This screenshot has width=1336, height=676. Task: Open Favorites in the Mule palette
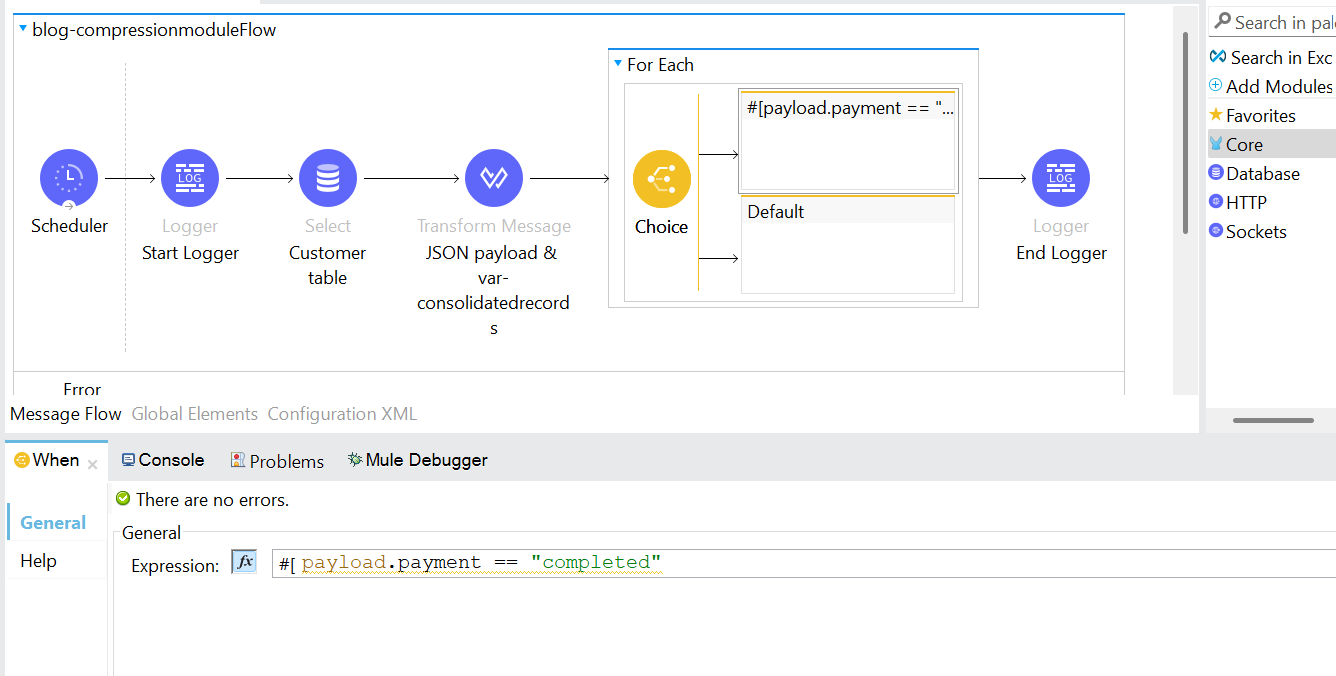1260,116
